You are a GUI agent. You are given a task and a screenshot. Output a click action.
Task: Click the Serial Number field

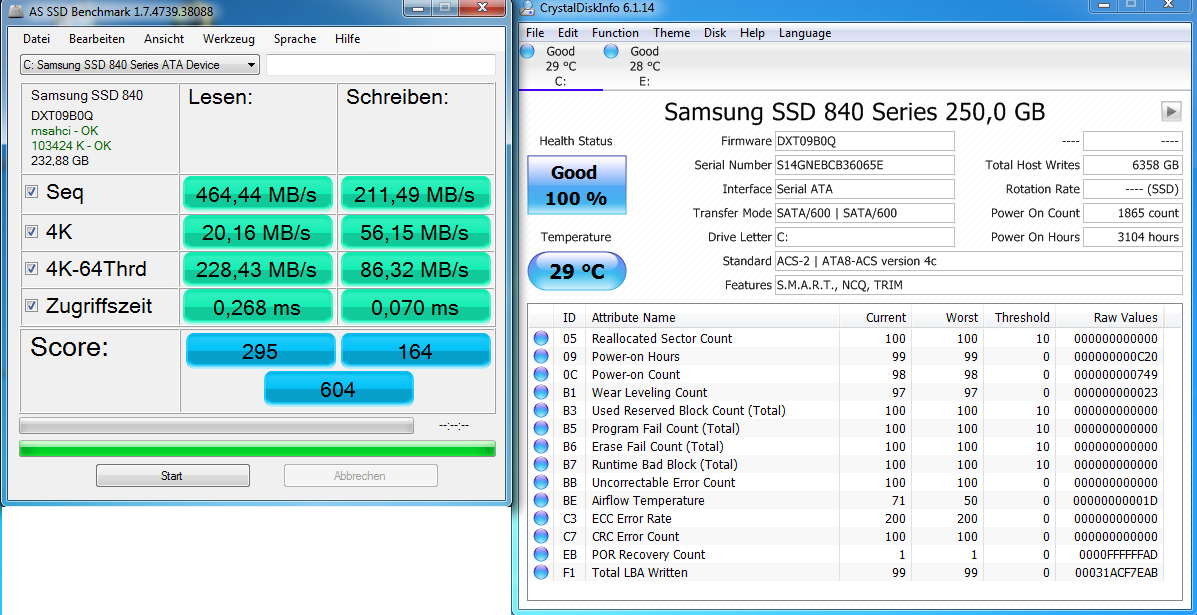click(864, 165)
